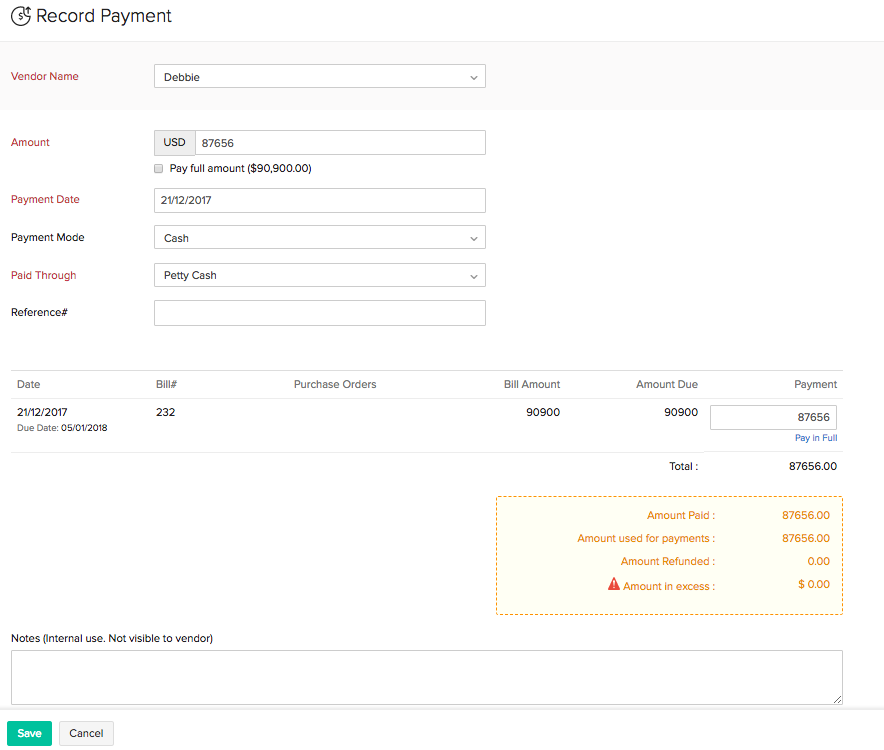
Task: Open the Vendor Name dropdown
Action: pos(319,77)
